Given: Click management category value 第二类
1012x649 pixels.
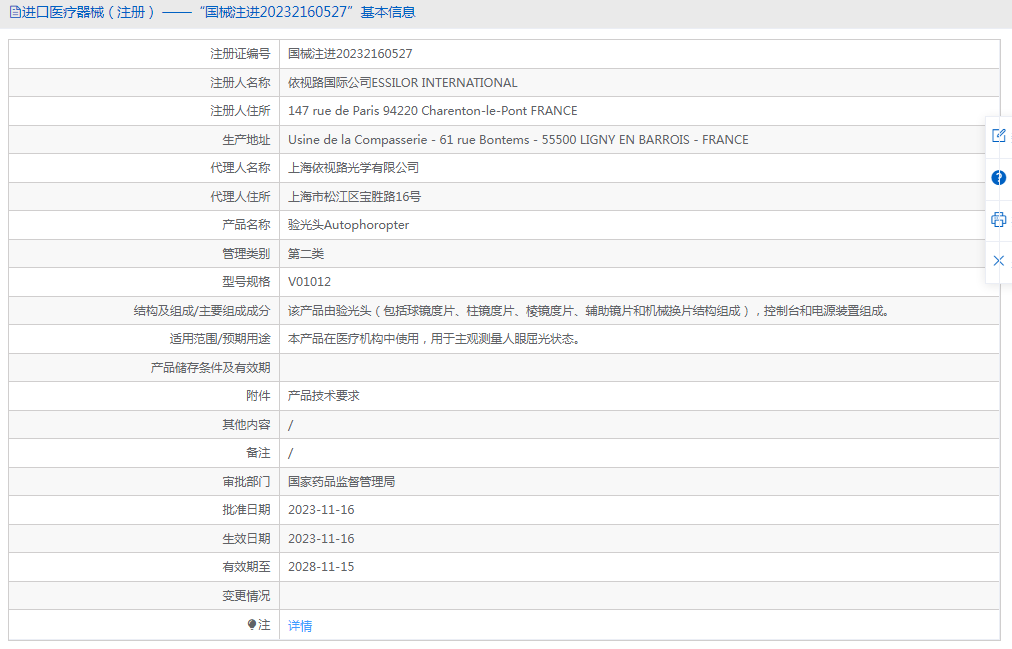Looking at the screenshot, I should point(306,254).
